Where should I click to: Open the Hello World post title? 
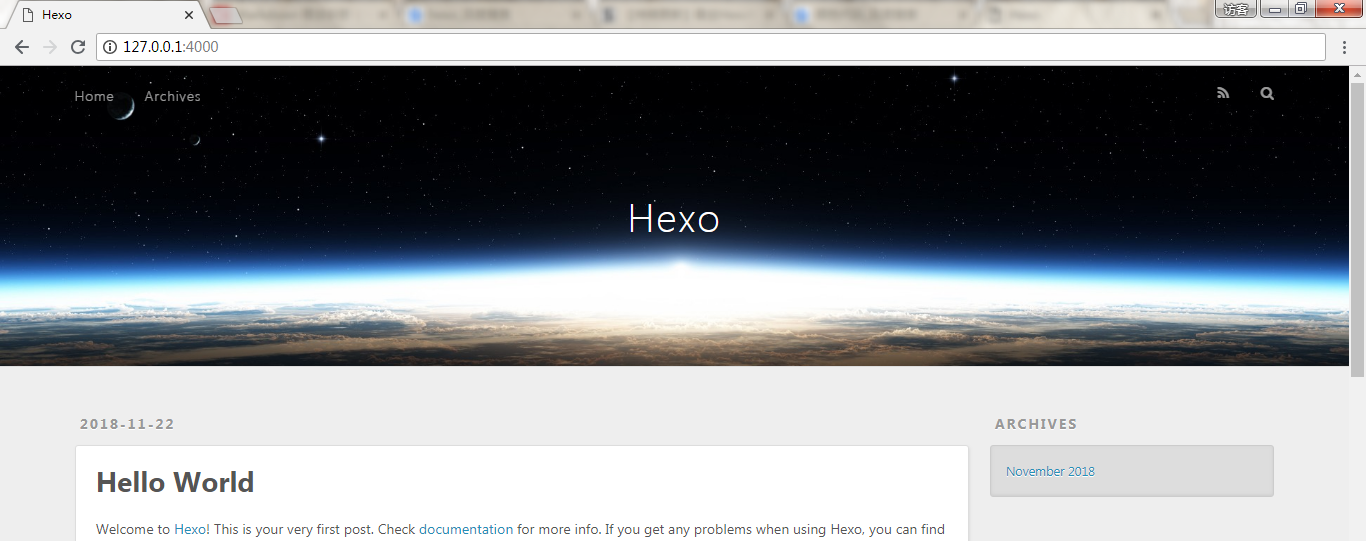pyautogui.click(x=175, y=482)
